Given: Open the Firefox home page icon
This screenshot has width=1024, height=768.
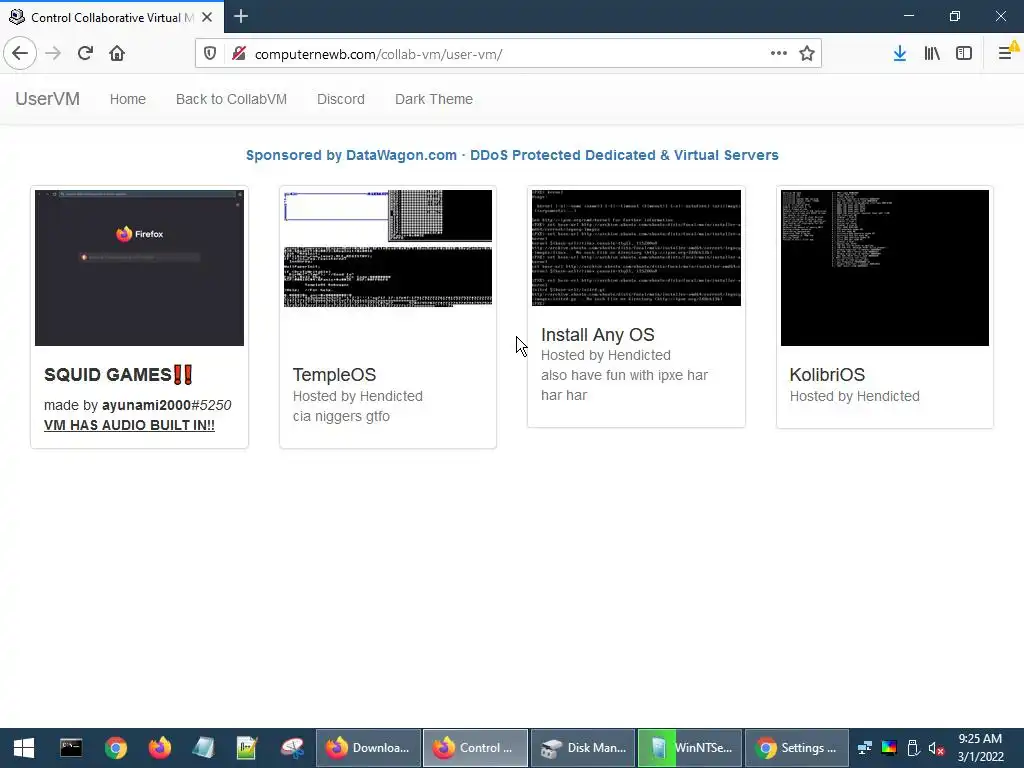Looking at the screenshot, I should (117, 54).
